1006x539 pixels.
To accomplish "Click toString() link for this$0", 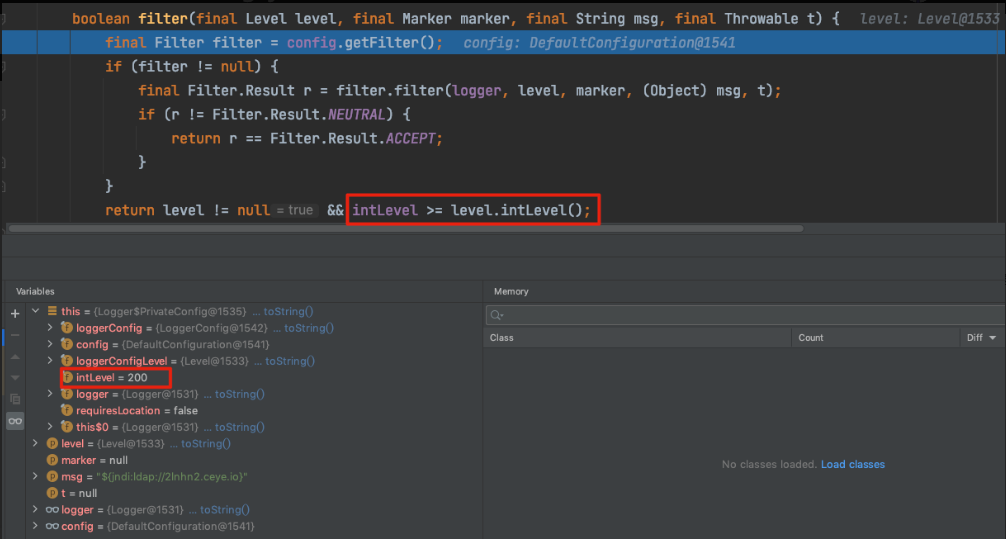I will click(x=239, y=427).
